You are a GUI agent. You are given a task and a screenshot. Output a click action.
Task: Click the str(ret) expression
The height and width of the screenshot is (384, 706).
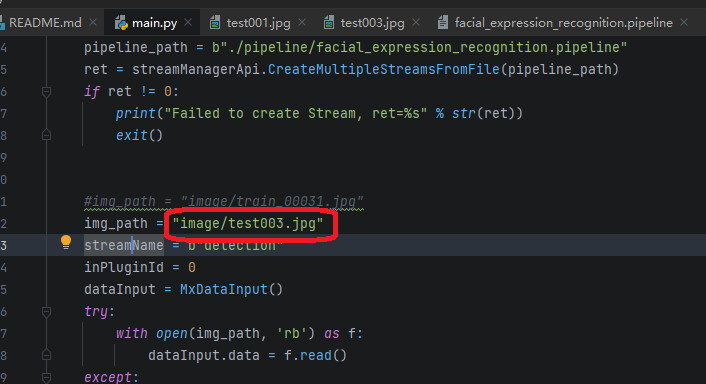(x=483, y=113)
